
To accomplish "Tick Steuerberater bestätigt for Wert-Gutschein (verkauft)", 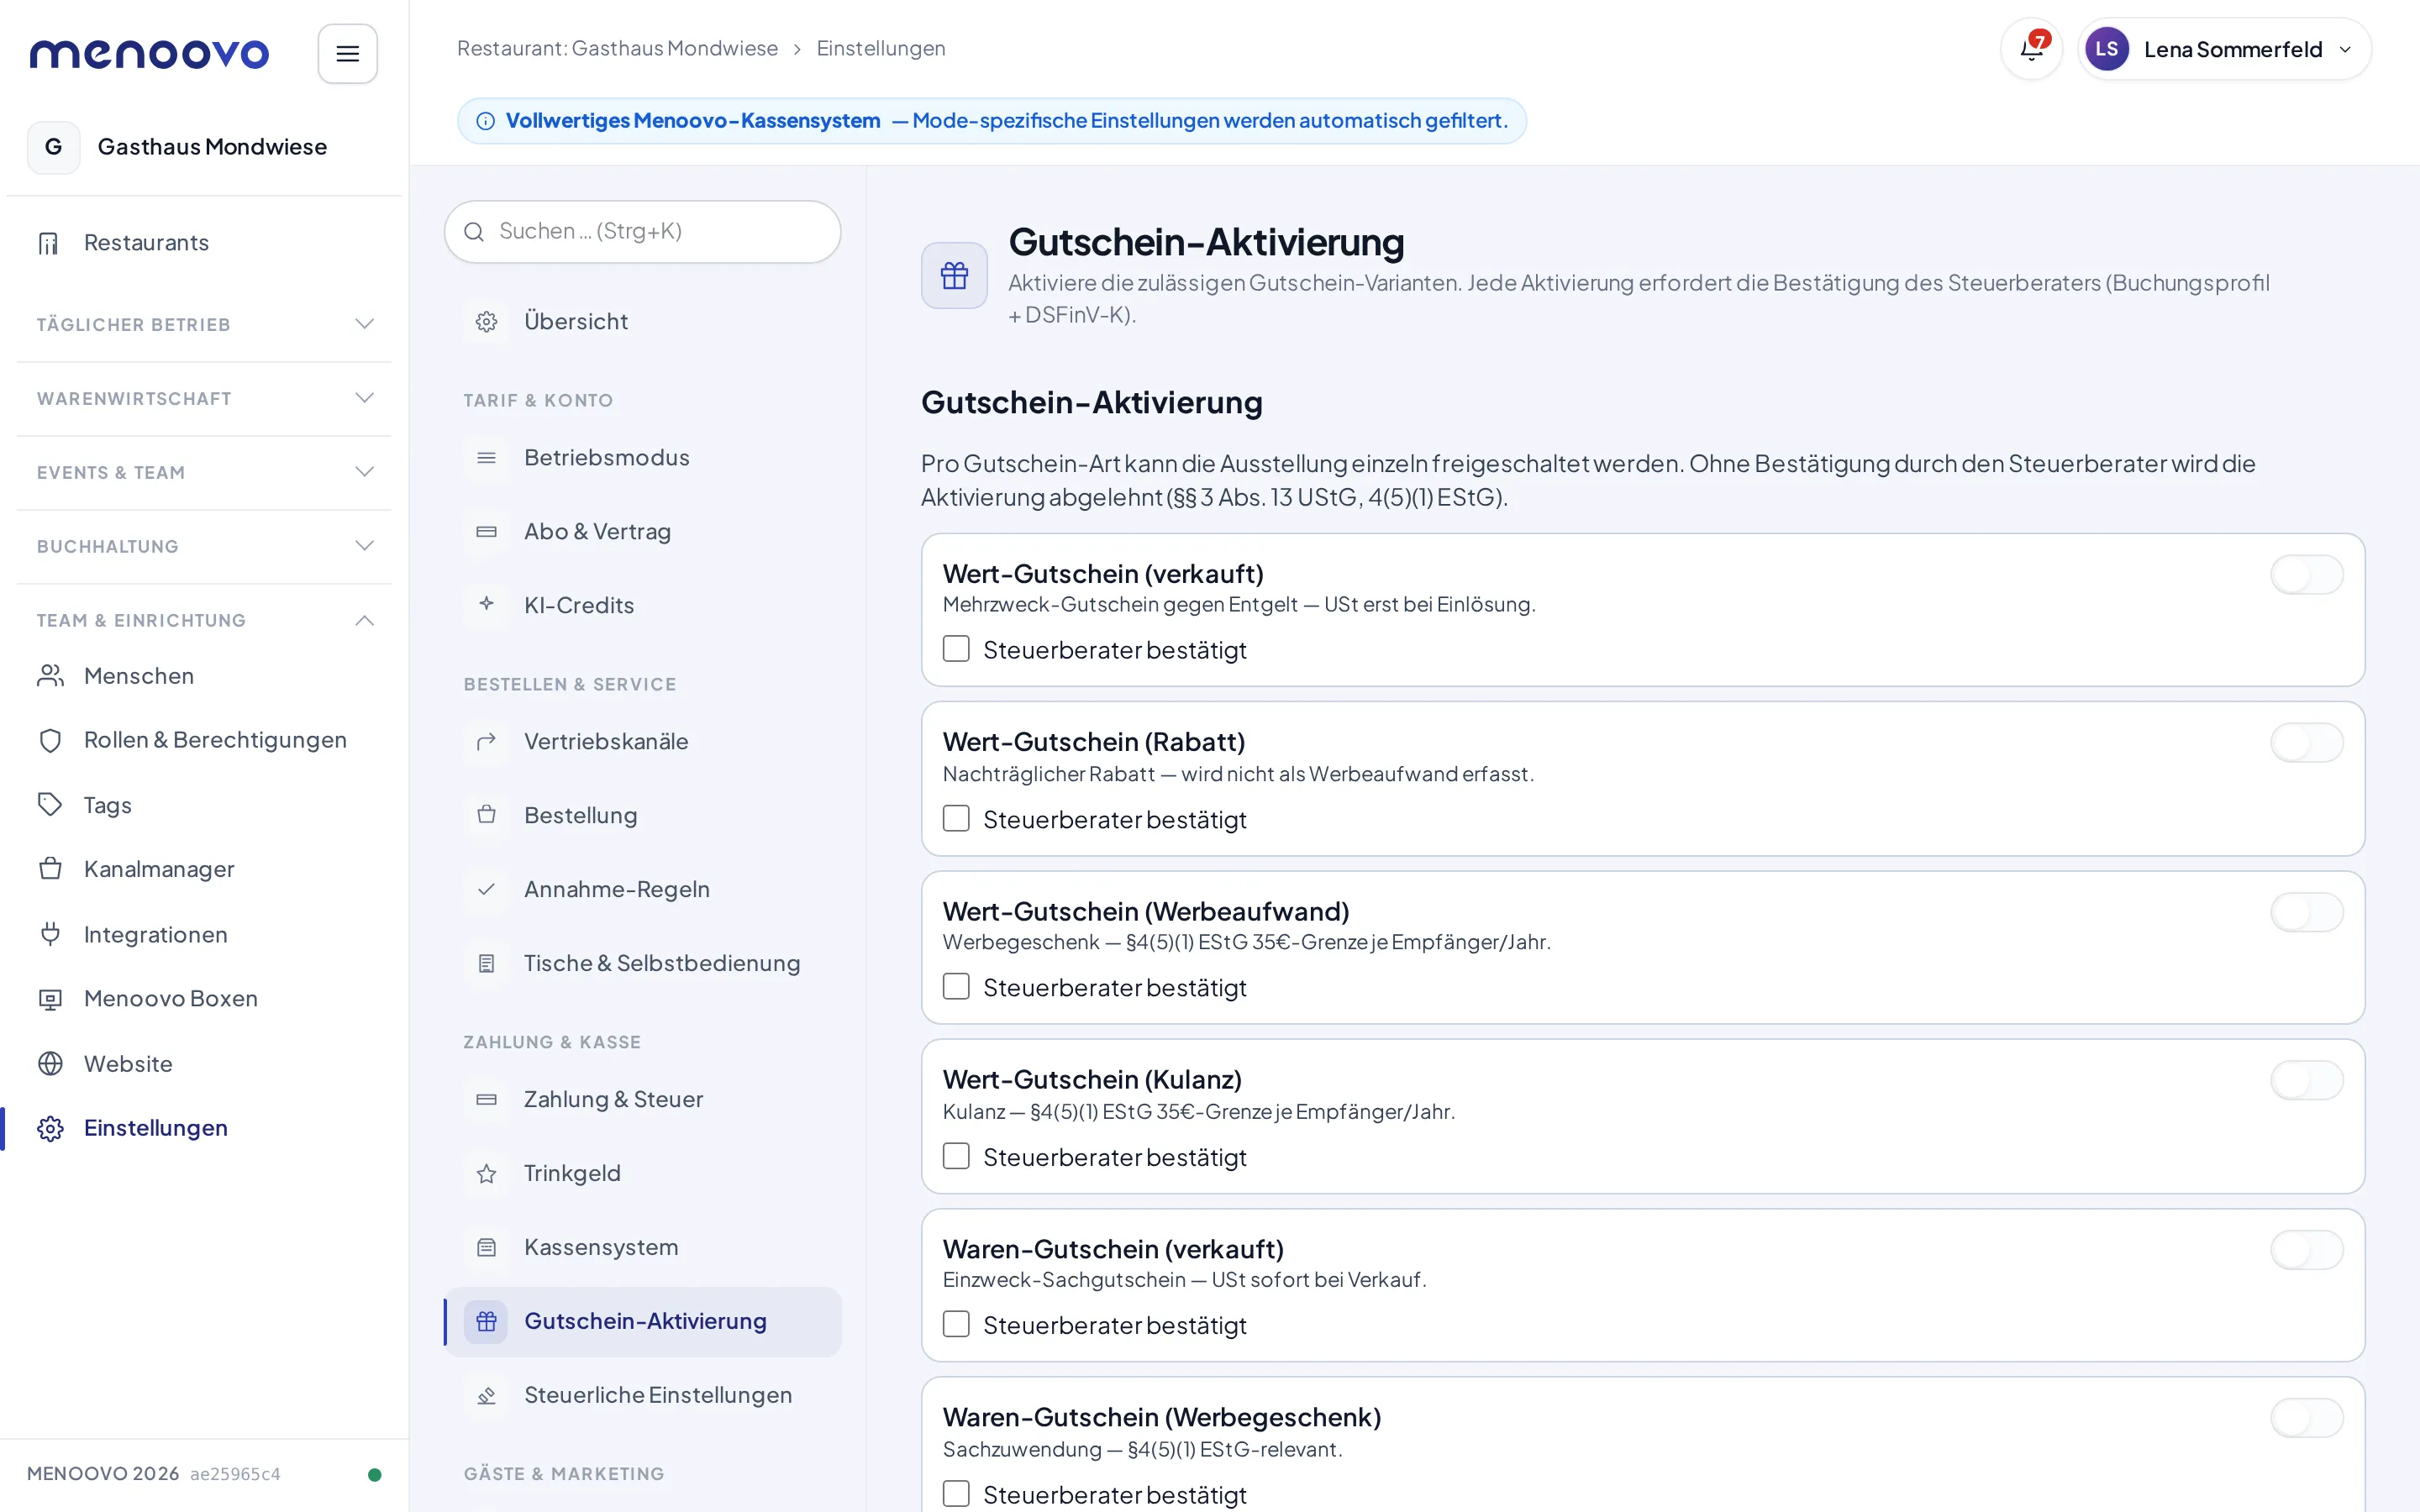I will [956, 649].
